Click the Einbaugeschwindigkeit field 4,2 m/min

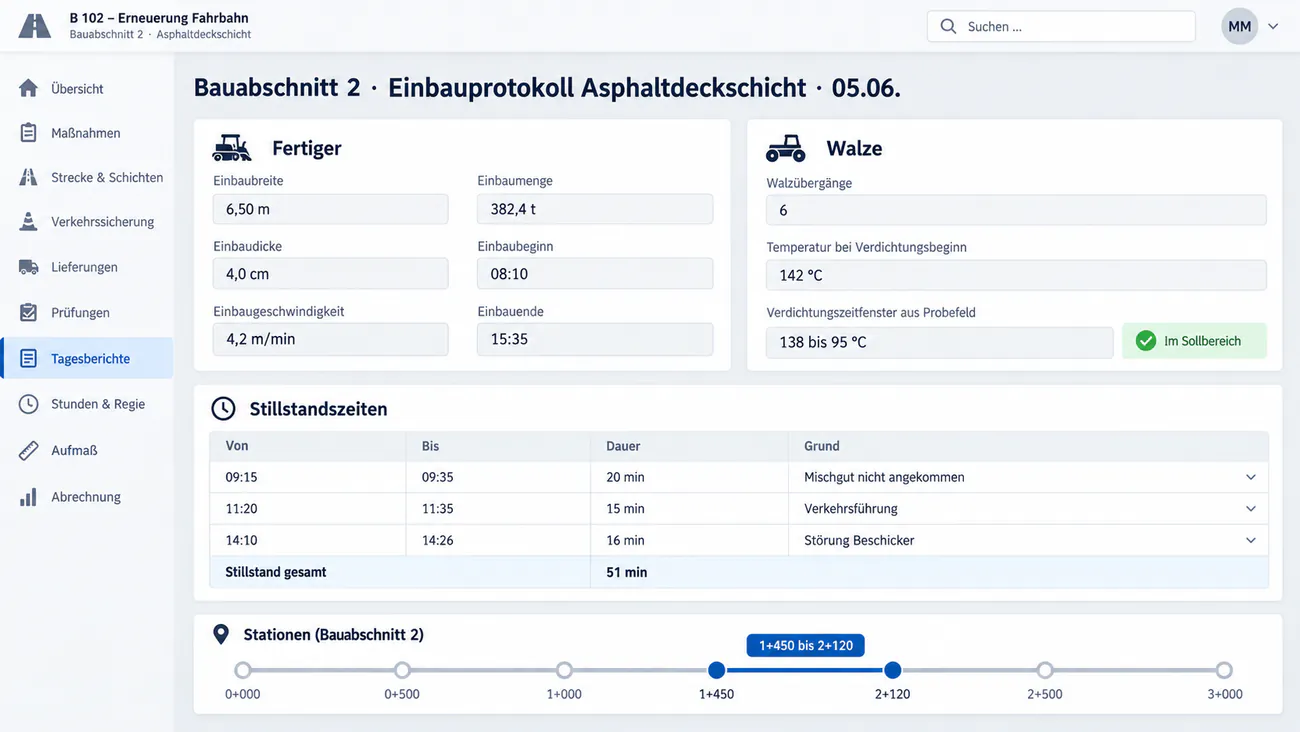[330, 339]
